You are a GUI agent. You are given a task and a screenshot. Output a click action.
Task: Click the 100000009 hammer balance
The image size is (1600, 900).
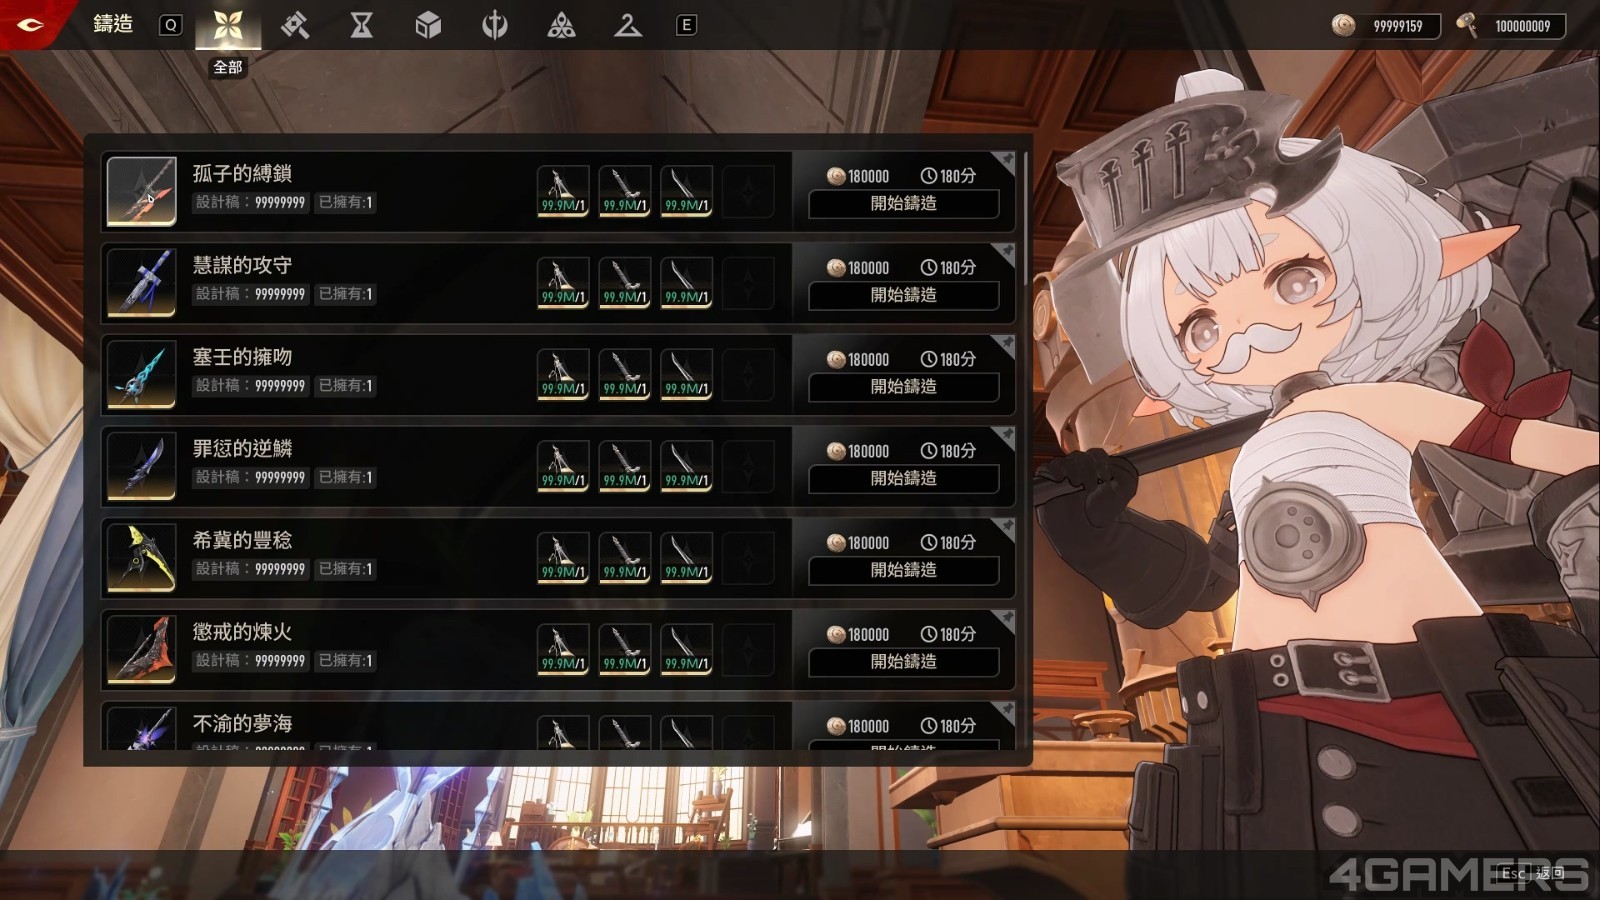tap(1522, 26)
